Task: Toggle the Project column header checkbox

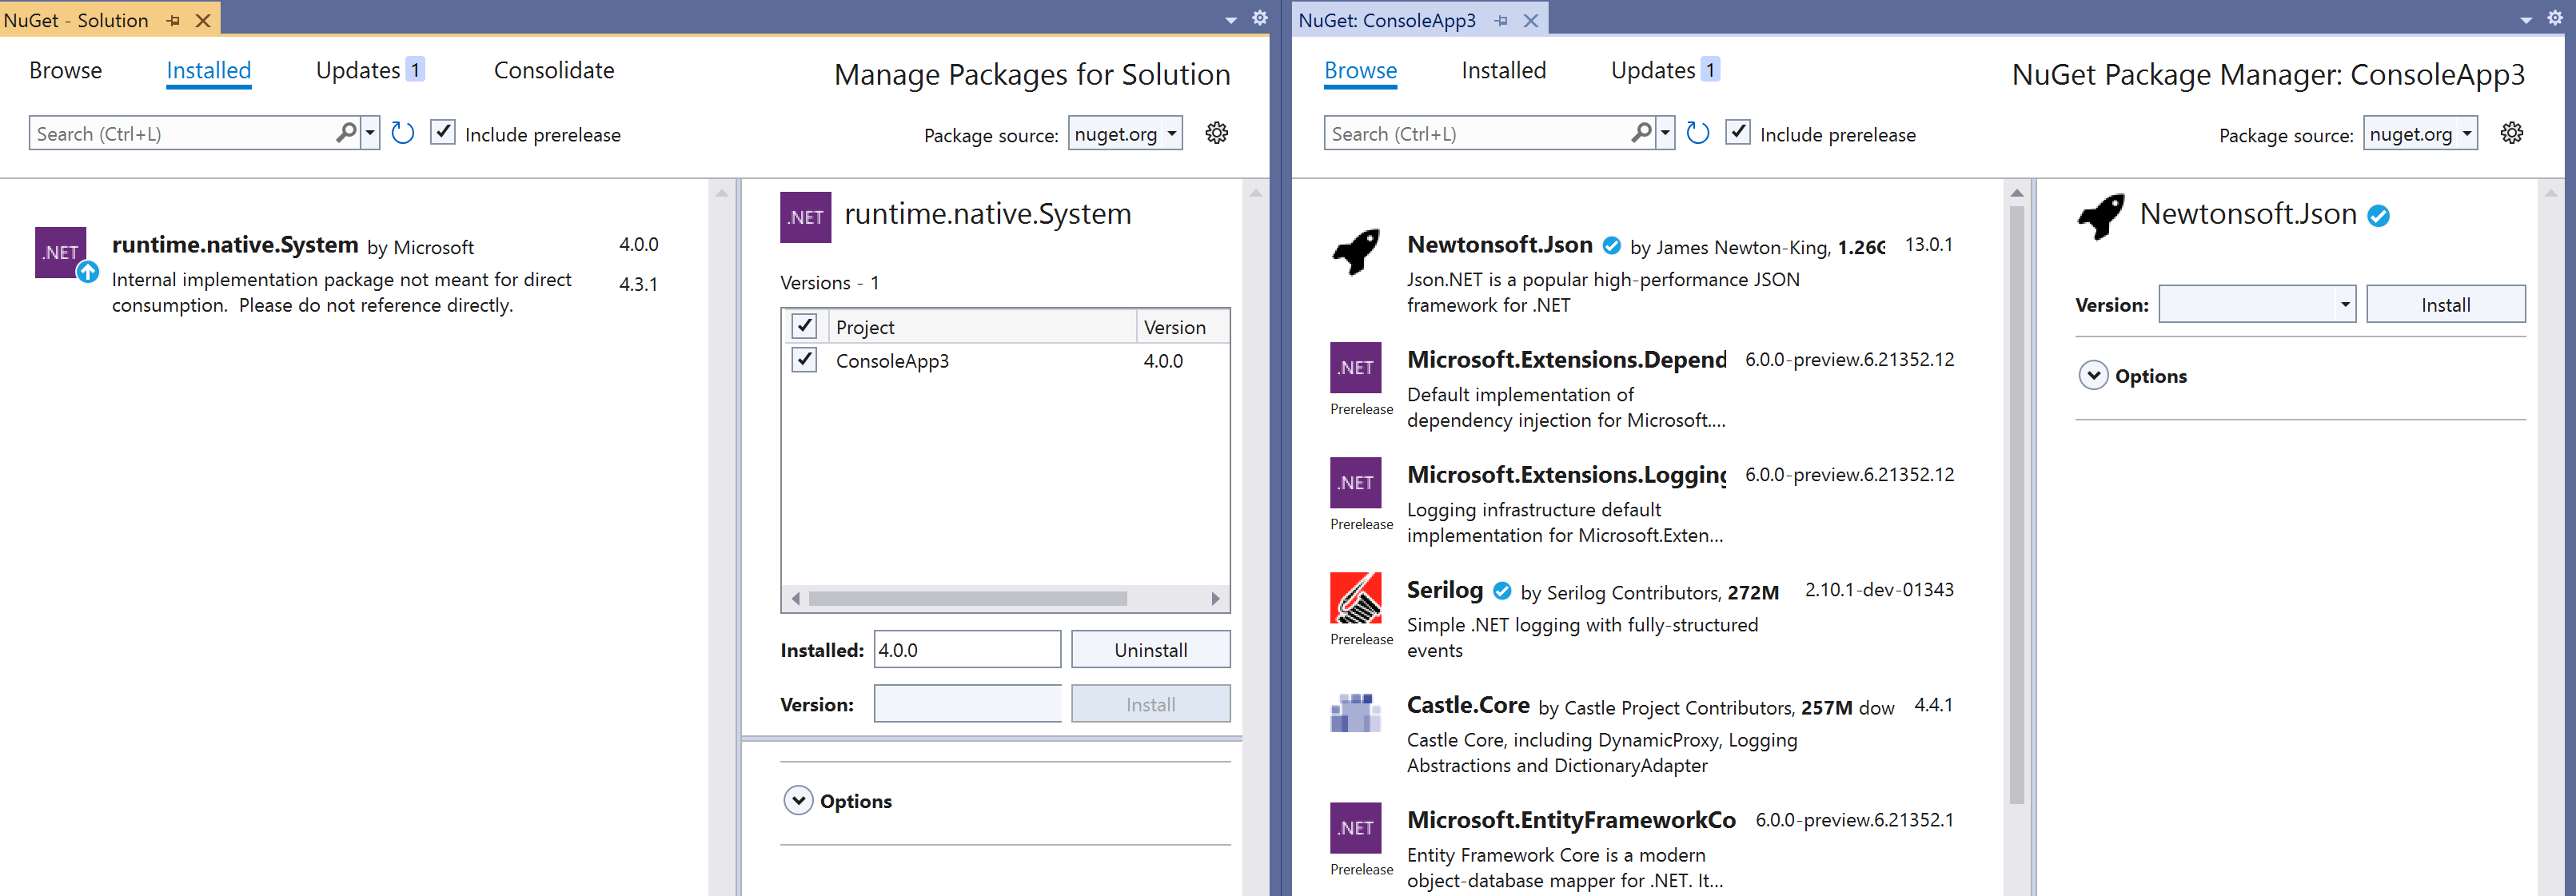Action: click(x=804, y=325)
